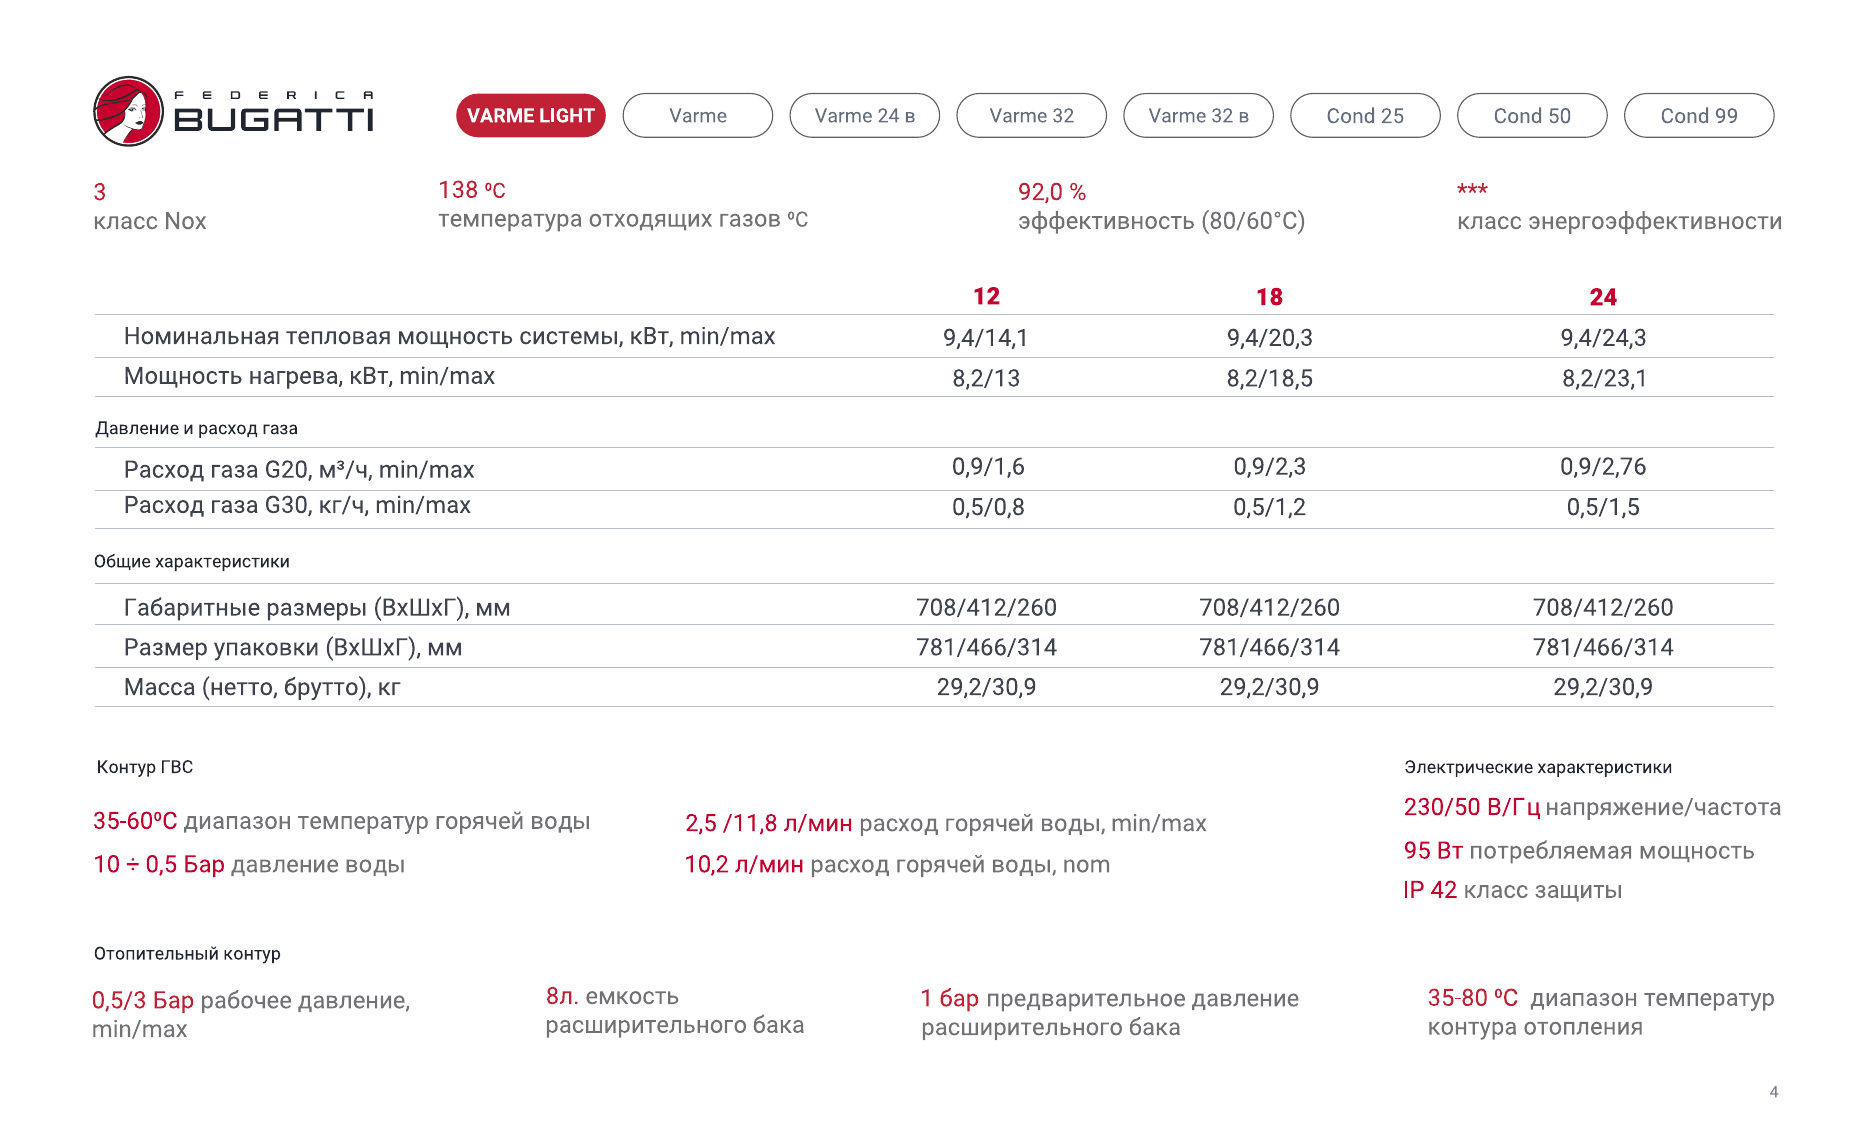This screenshot has height=1134, width=1871.
Task: Select the VARME LIGHT tab
Action: point(530,116)
